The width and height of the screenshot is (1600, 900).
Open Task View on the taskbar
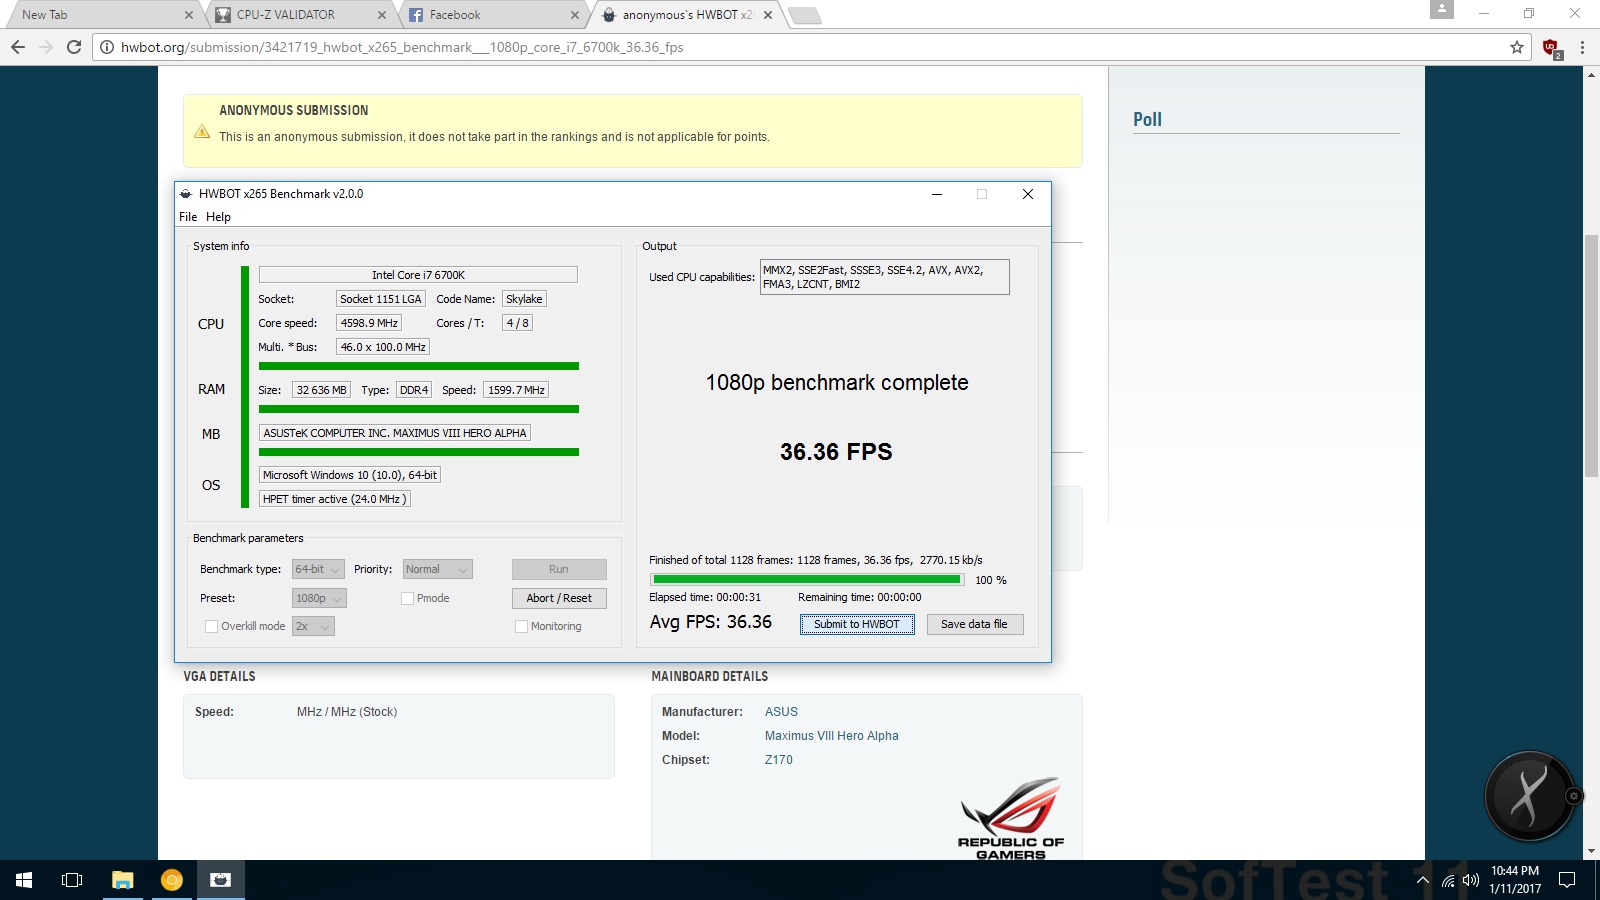coord(72,880)
